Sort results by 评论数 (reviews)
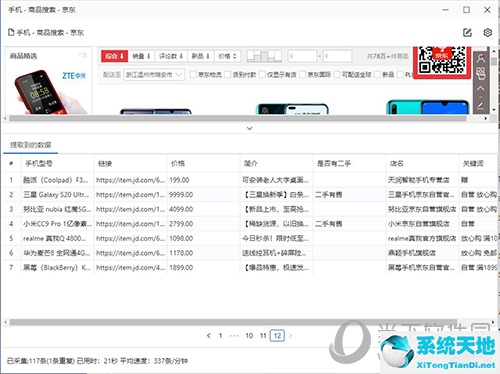Image resolution: width=500 pixels, height=374 pixels. [x=171, y=56]
